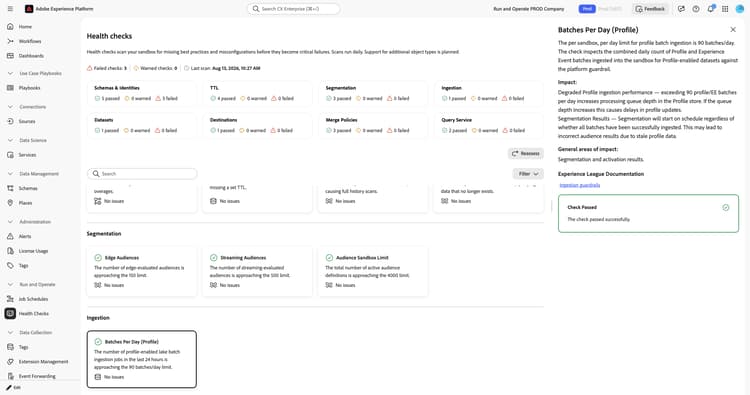Open Playbooks in the sidebar
The image size is (750, 395).
(29, 88)
